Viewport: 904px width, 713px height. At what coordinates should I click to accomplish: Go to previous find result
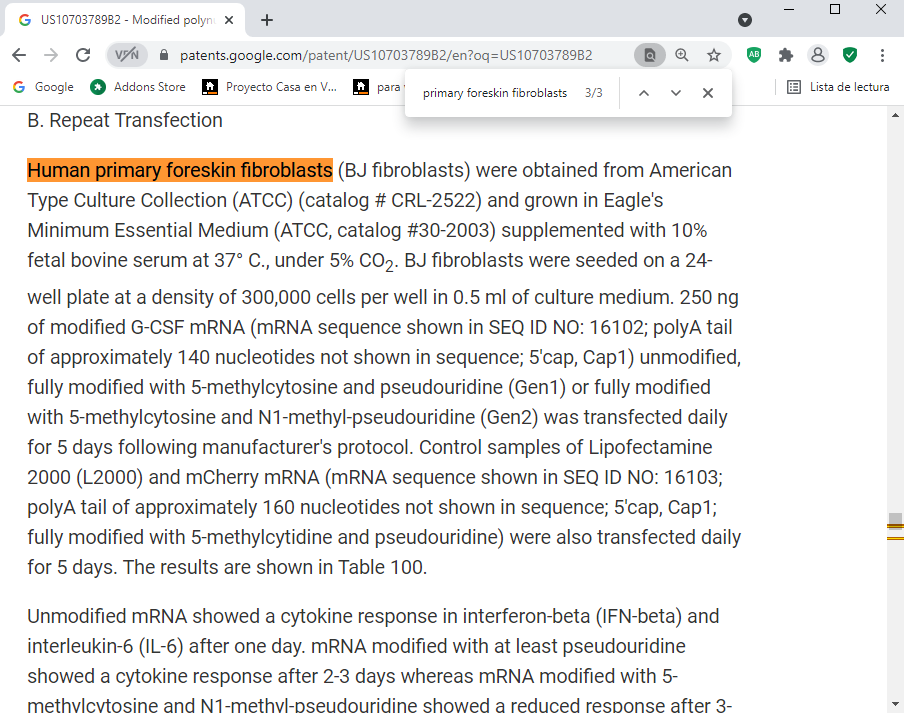coord(643,93)
